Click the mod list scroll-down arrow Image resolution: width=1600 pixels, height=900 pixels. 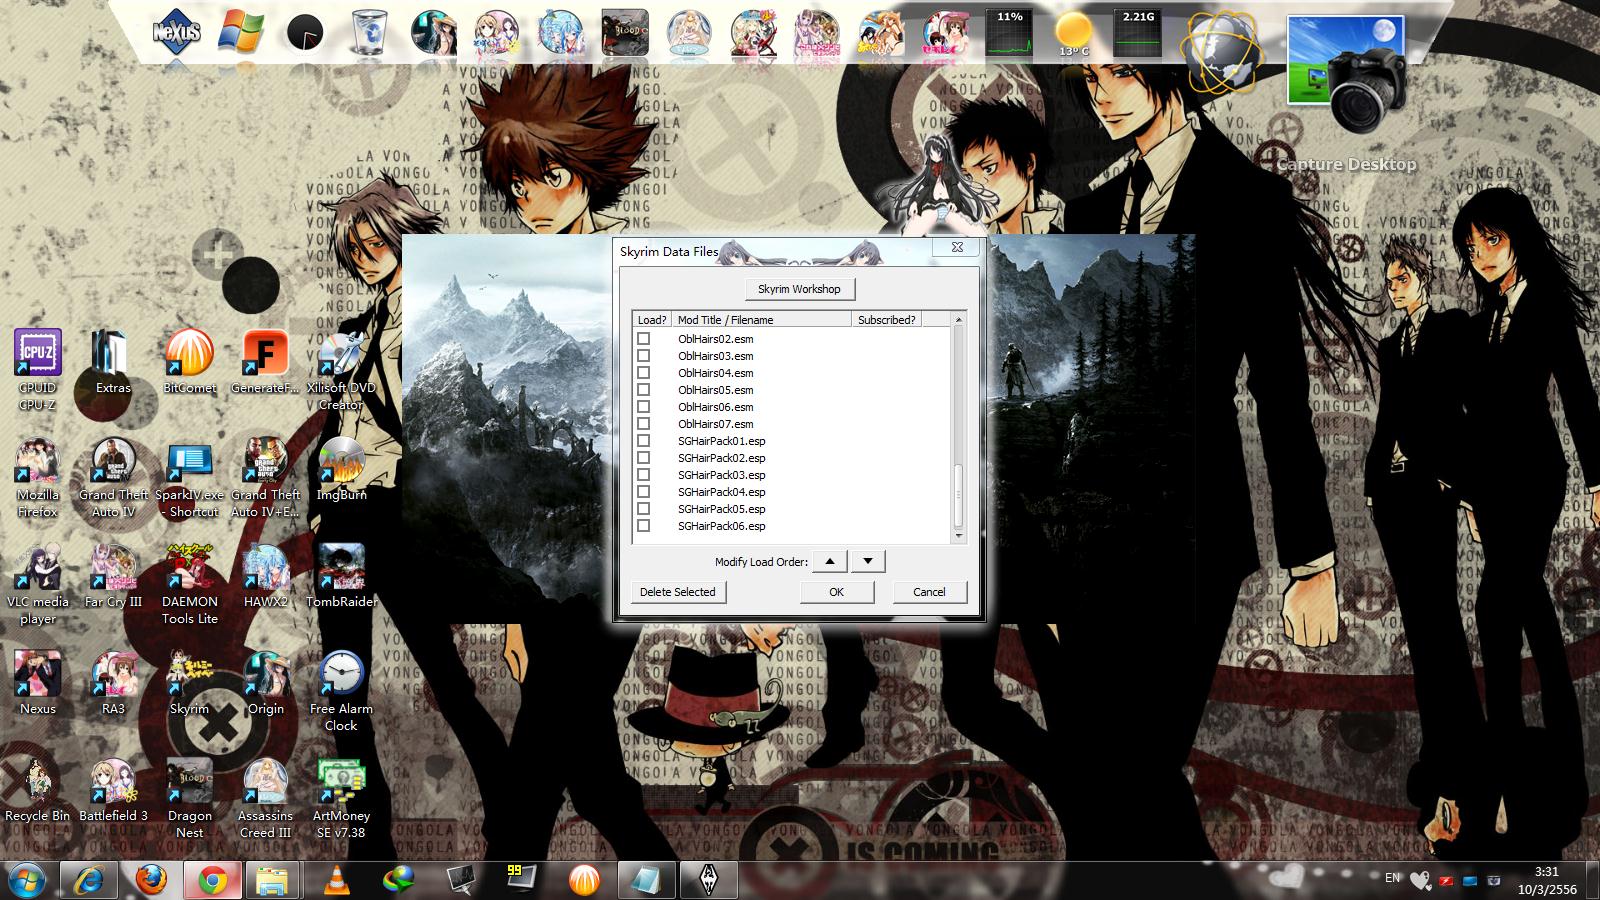coord(958,536)
